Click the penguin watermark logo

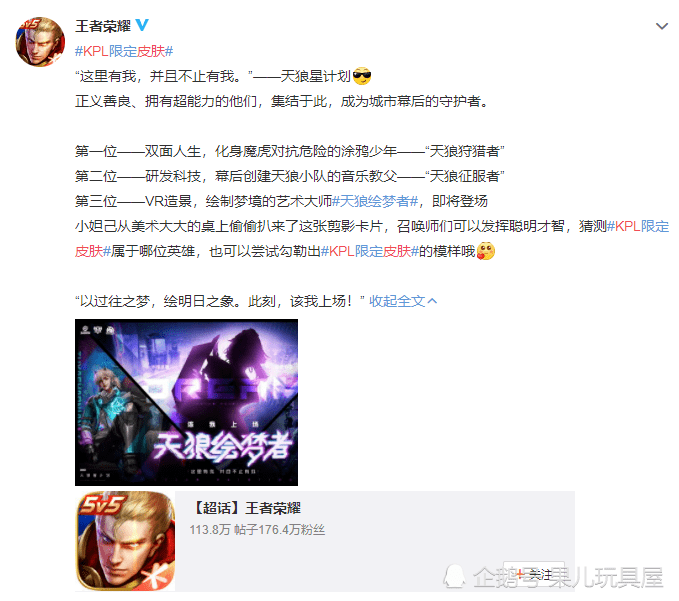(454, 577)
